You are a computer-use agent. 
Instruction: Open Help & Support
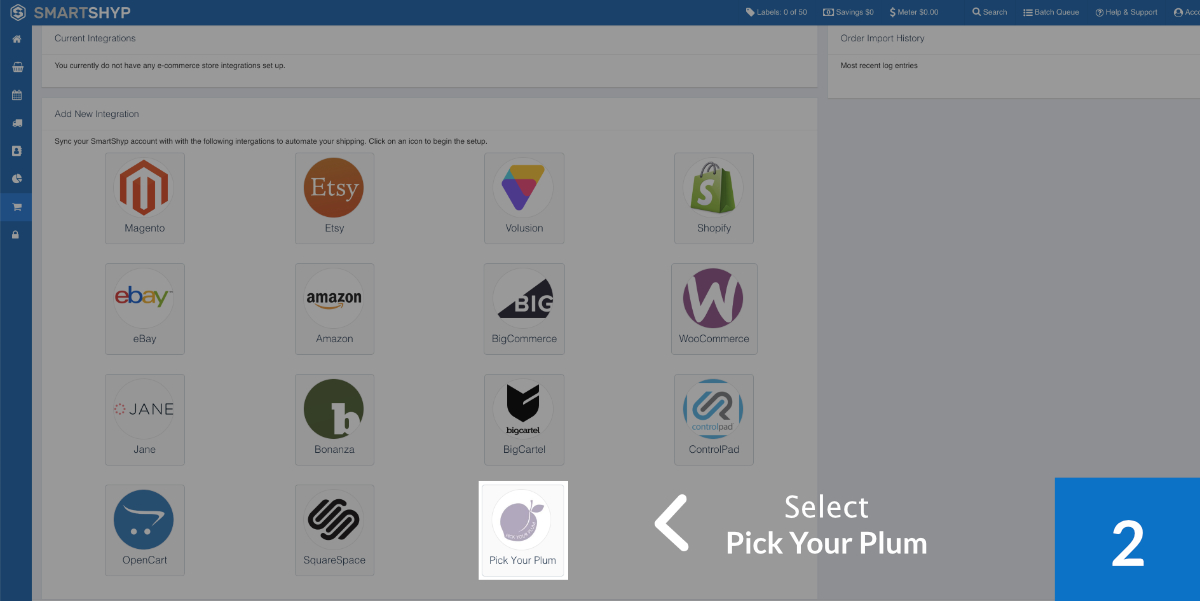pyautogui.click(x=1126, y=12)
